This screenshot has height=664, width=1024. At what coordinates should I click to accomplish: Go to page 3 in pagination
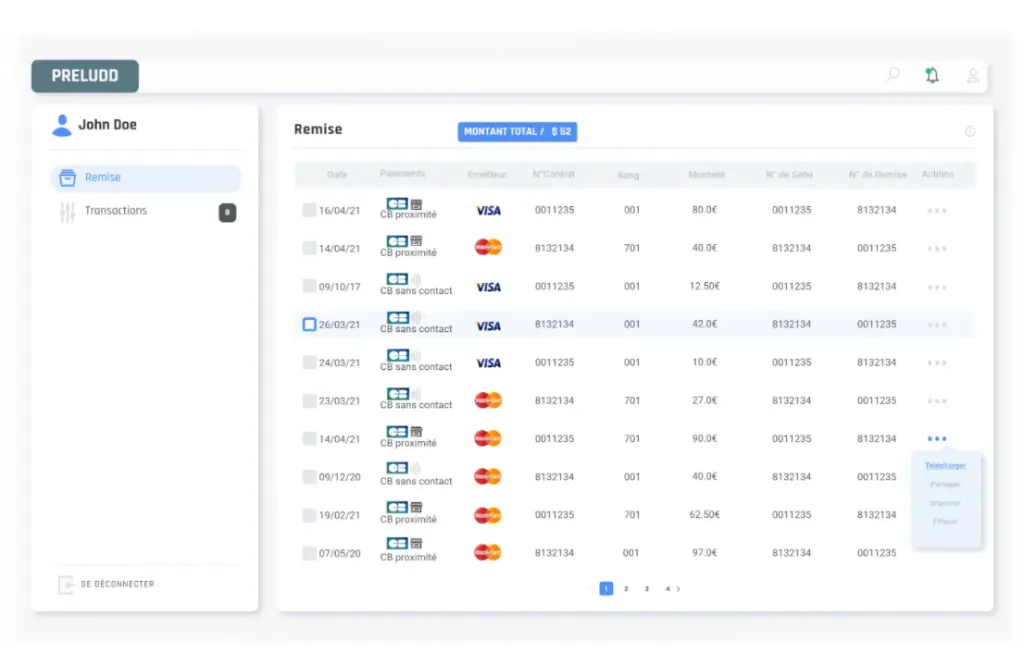pos(647,589)
